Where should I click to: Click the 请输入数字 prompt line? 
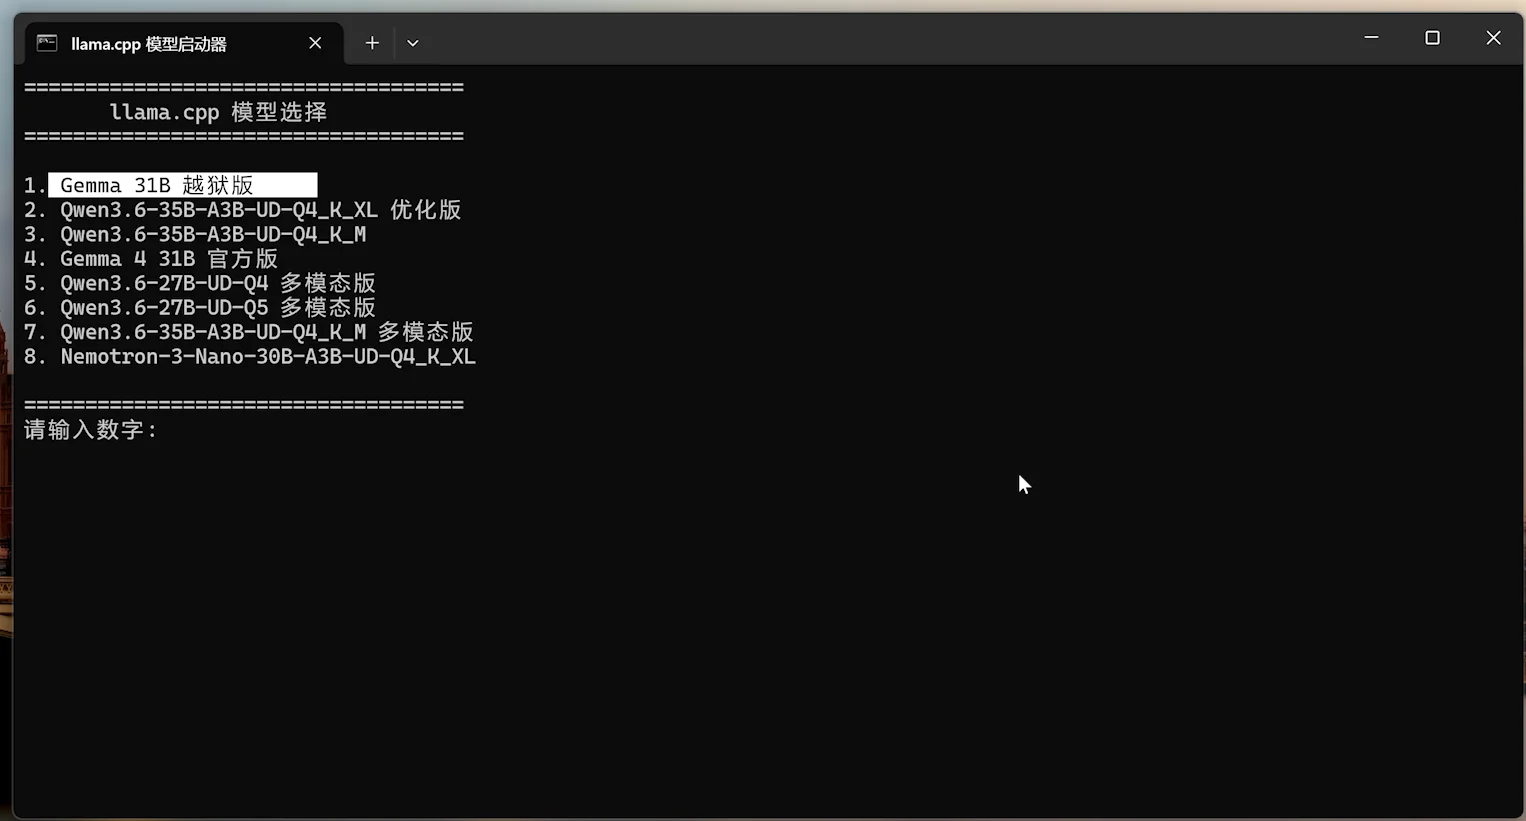click(91, 430)
